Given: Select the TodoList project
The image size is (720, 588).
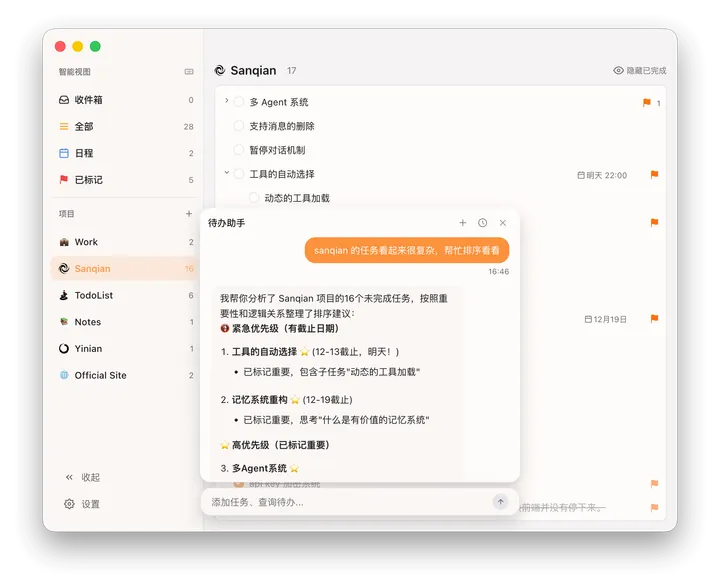Looking at the screenshot, I should point(125,295).
